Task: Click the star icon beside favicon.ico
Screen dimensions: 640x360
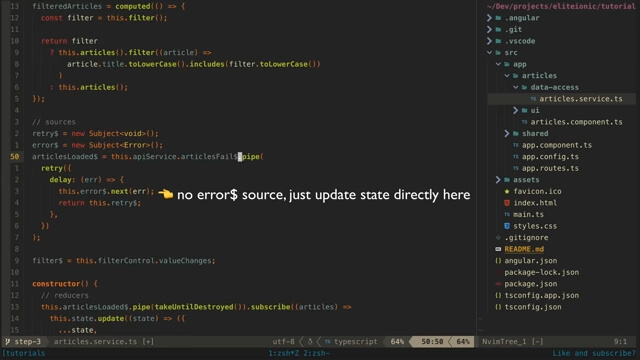Action: (507, 191)
